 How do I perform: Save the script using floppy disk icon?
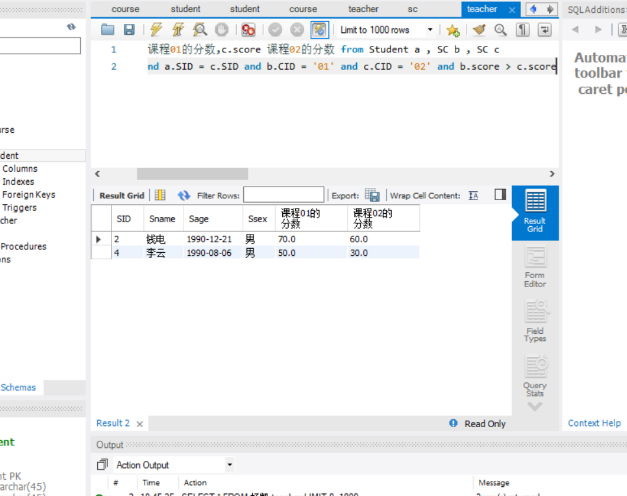point(129,30)
